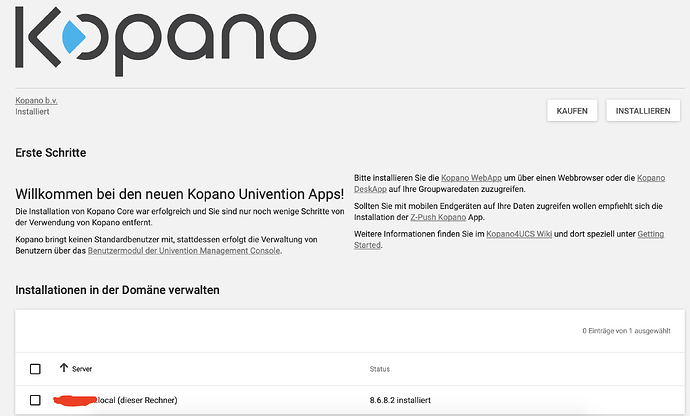Screen dimensions: 690x416
Task: Click '0 Einträge von 1 ausgewählt' text
Action: 626,331
